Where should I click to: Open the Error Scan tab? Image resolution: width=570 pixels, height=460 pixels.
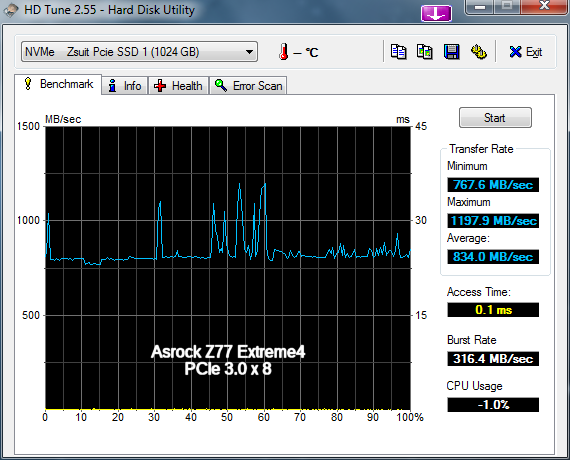pos(248,86)
